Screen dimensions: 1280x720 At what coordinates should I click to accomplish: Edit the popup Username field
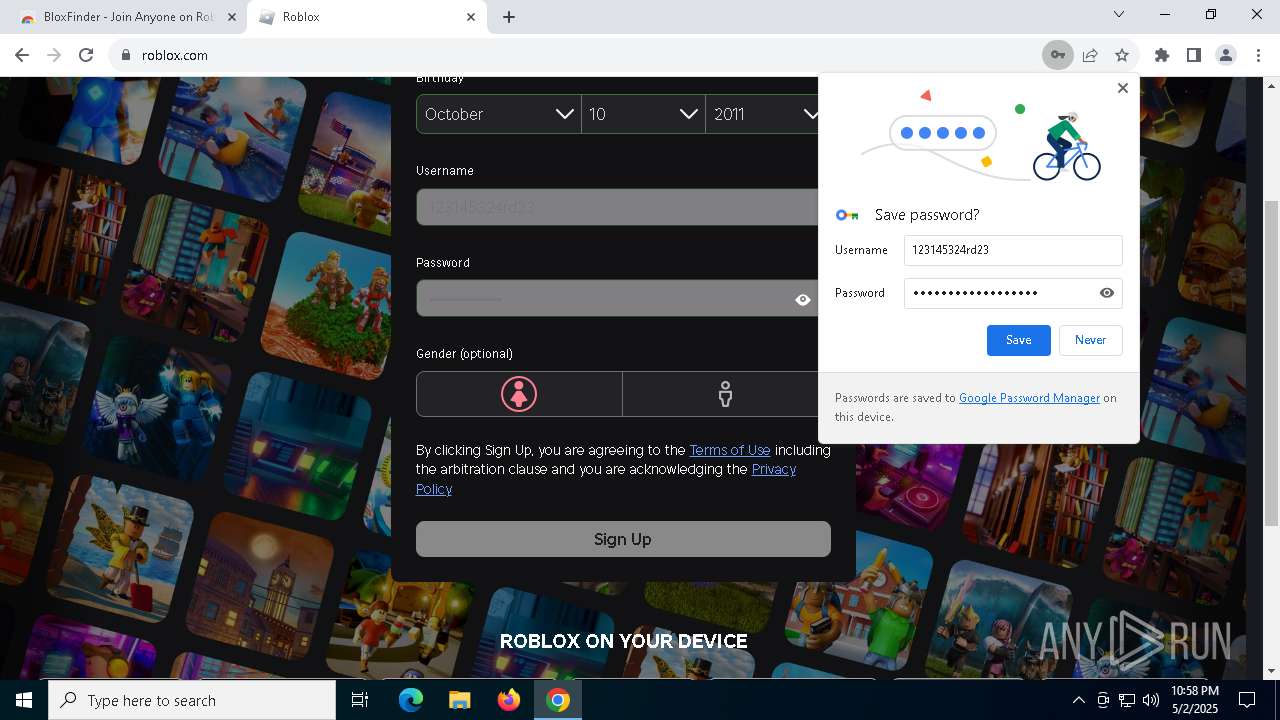(1013, 250)
